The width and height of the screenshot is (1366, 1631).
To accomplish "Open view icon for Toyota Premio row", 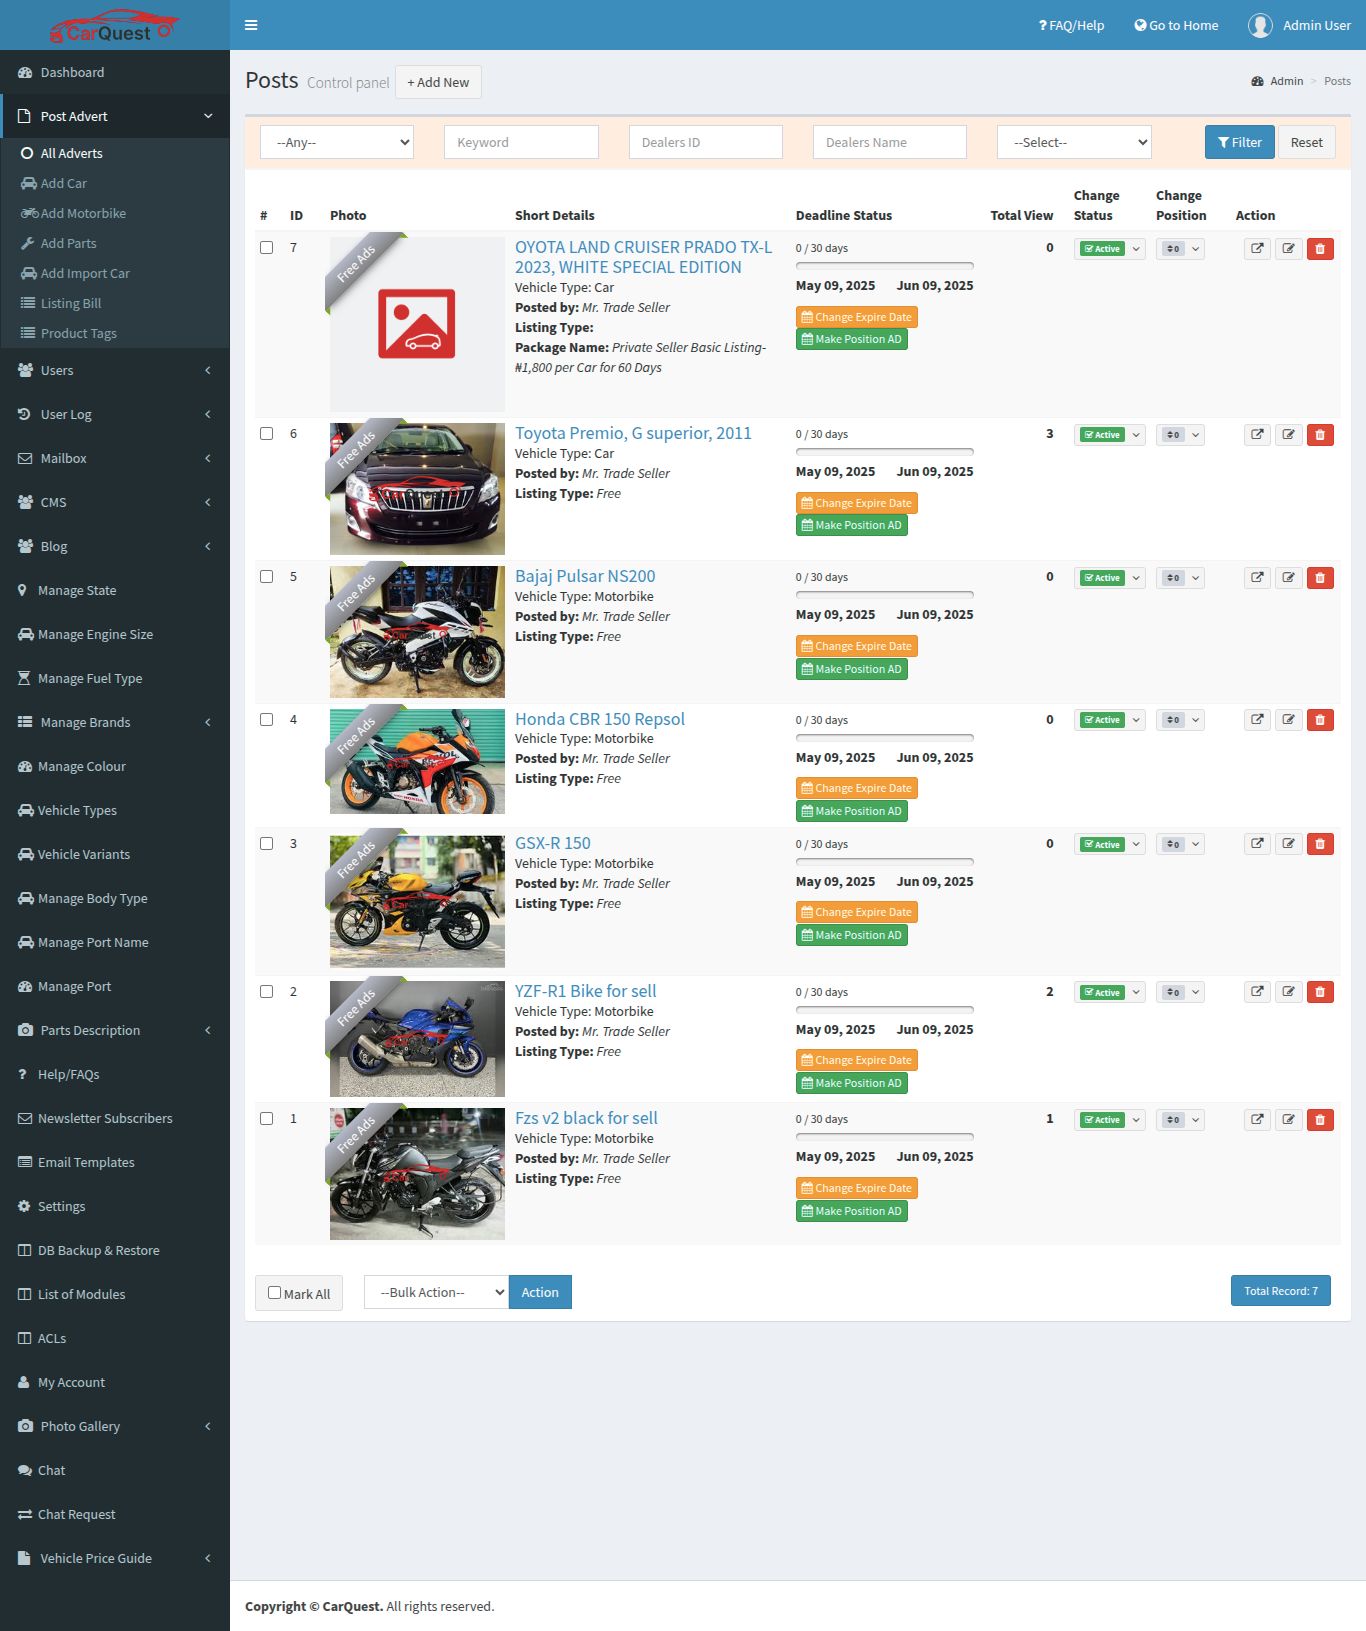I will 1257,435.
